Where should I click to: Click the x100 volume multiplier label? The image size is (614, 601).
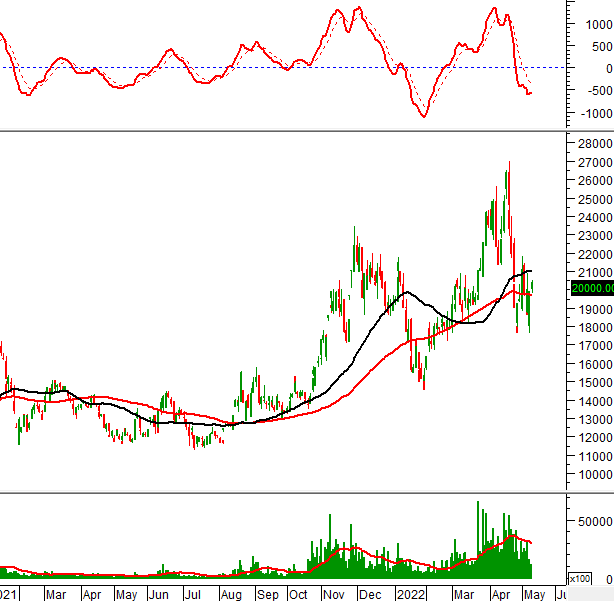(x=579, y=578)
